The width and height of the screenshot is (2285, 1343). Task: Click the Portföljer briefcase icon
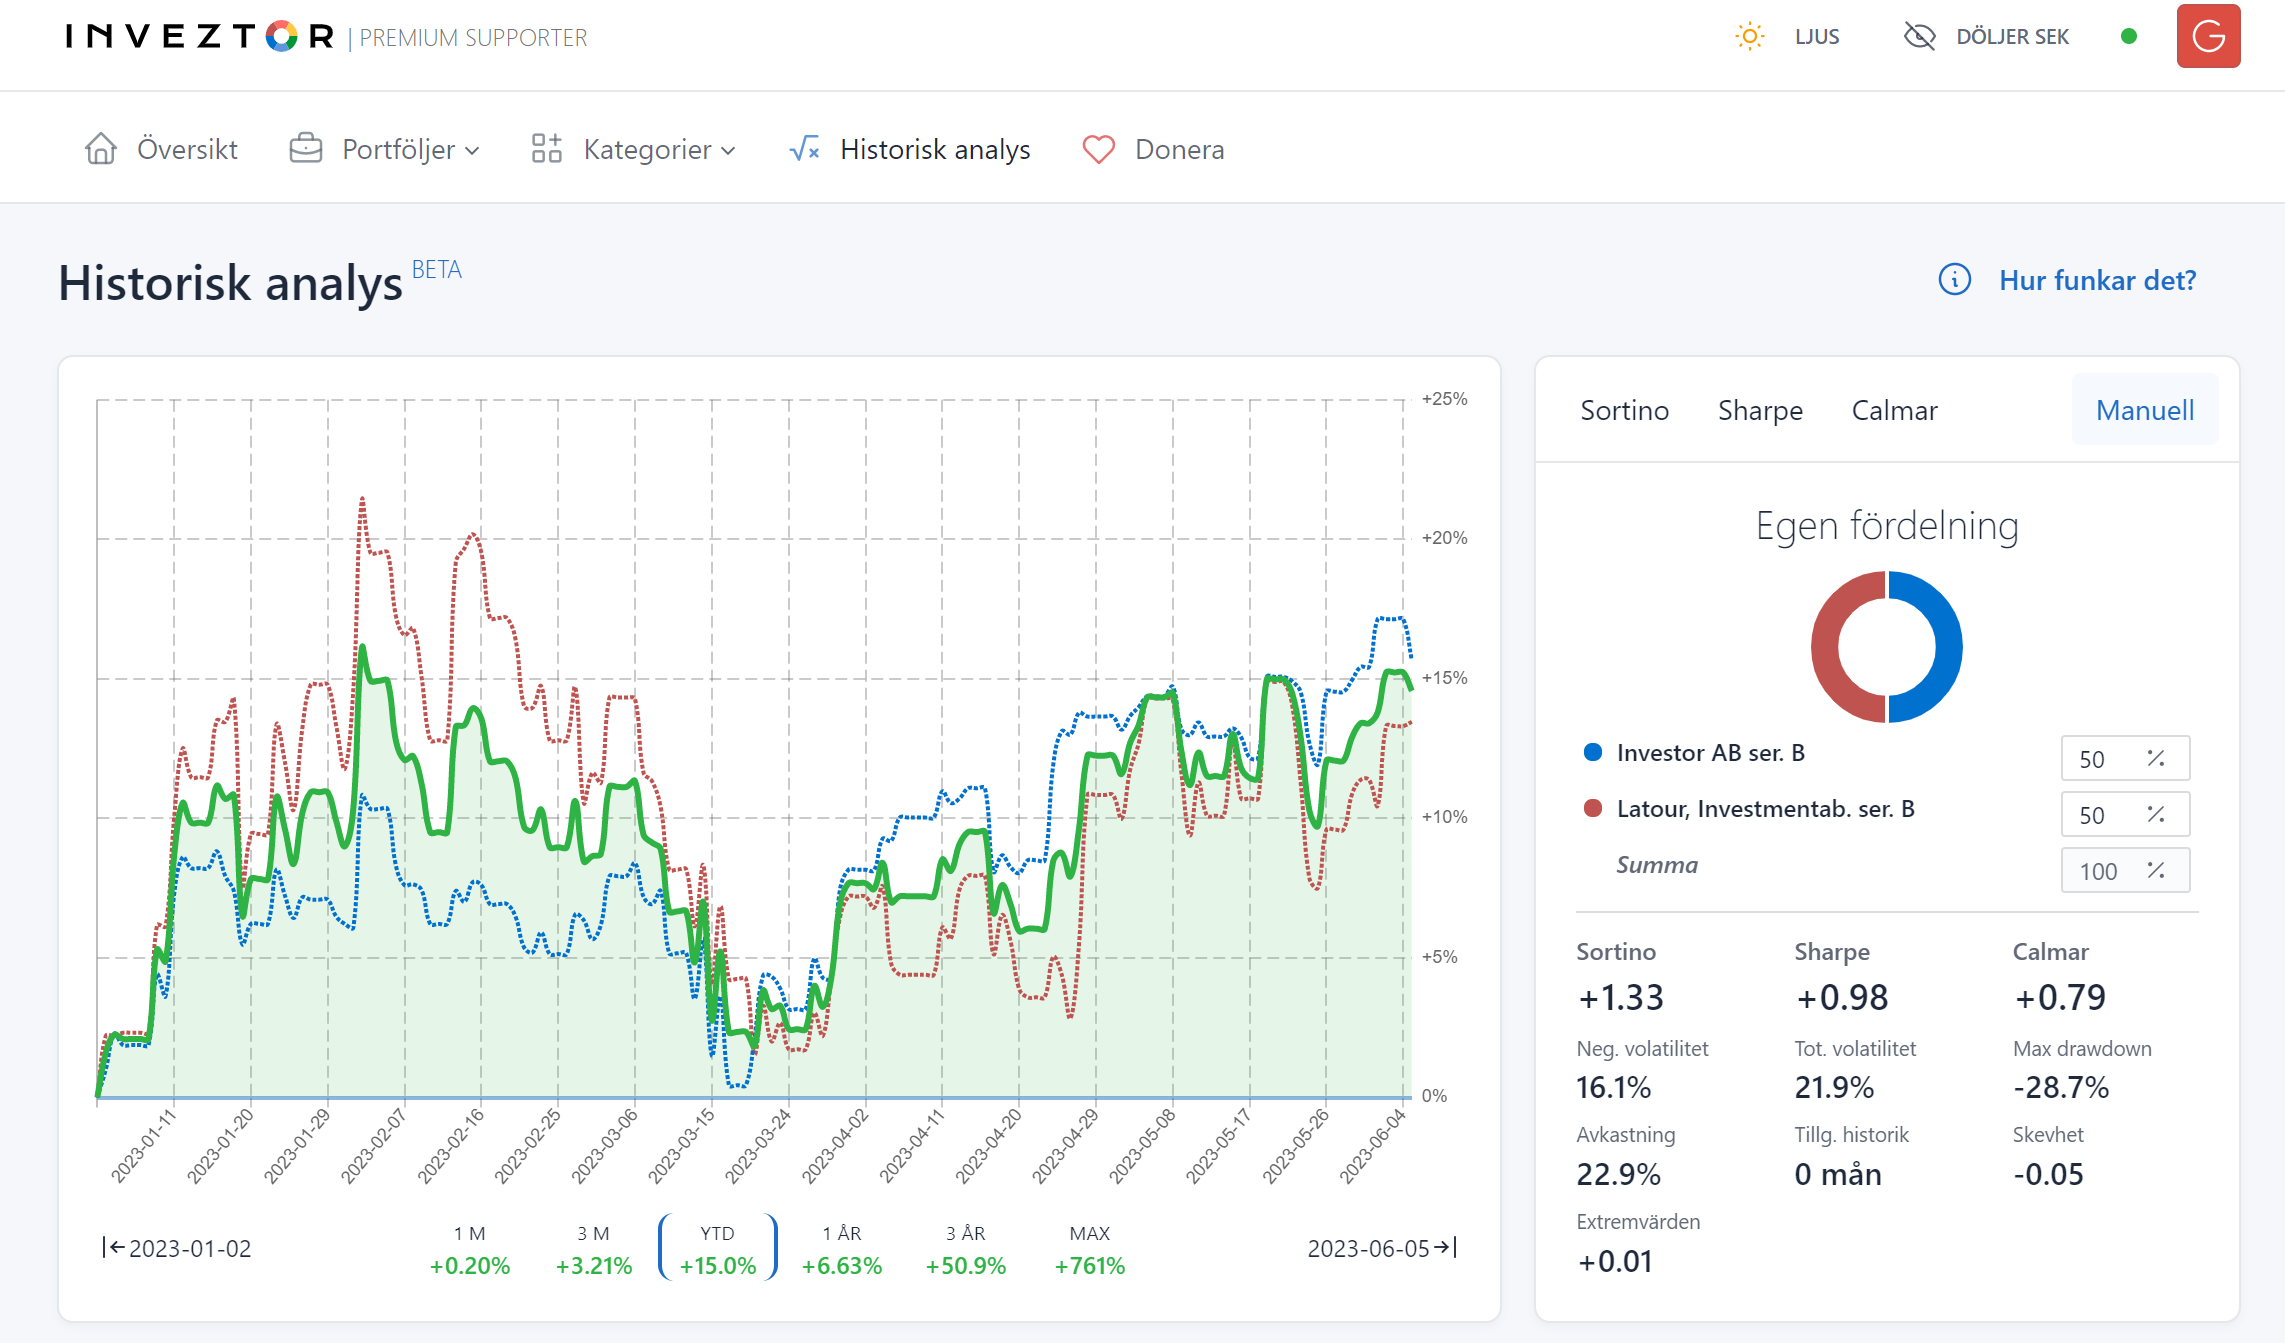306,149
